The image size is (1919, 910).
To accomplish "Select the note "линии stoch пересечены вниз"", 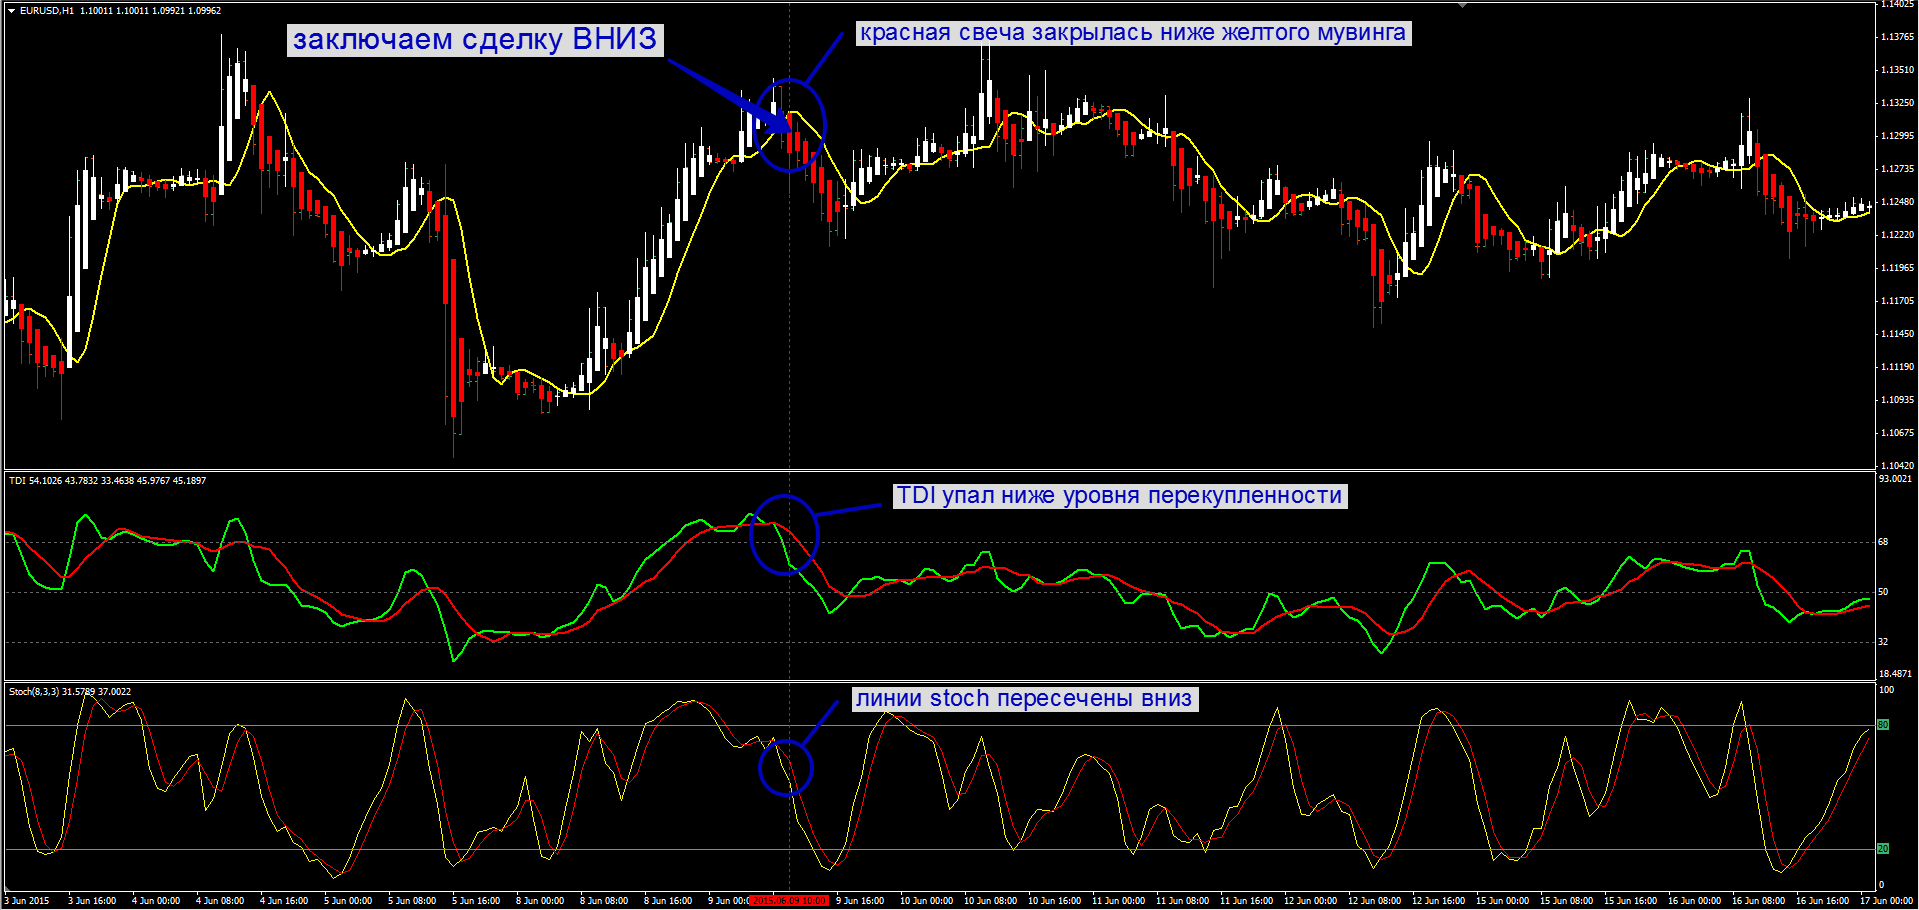I will [x=1025, y=699].
